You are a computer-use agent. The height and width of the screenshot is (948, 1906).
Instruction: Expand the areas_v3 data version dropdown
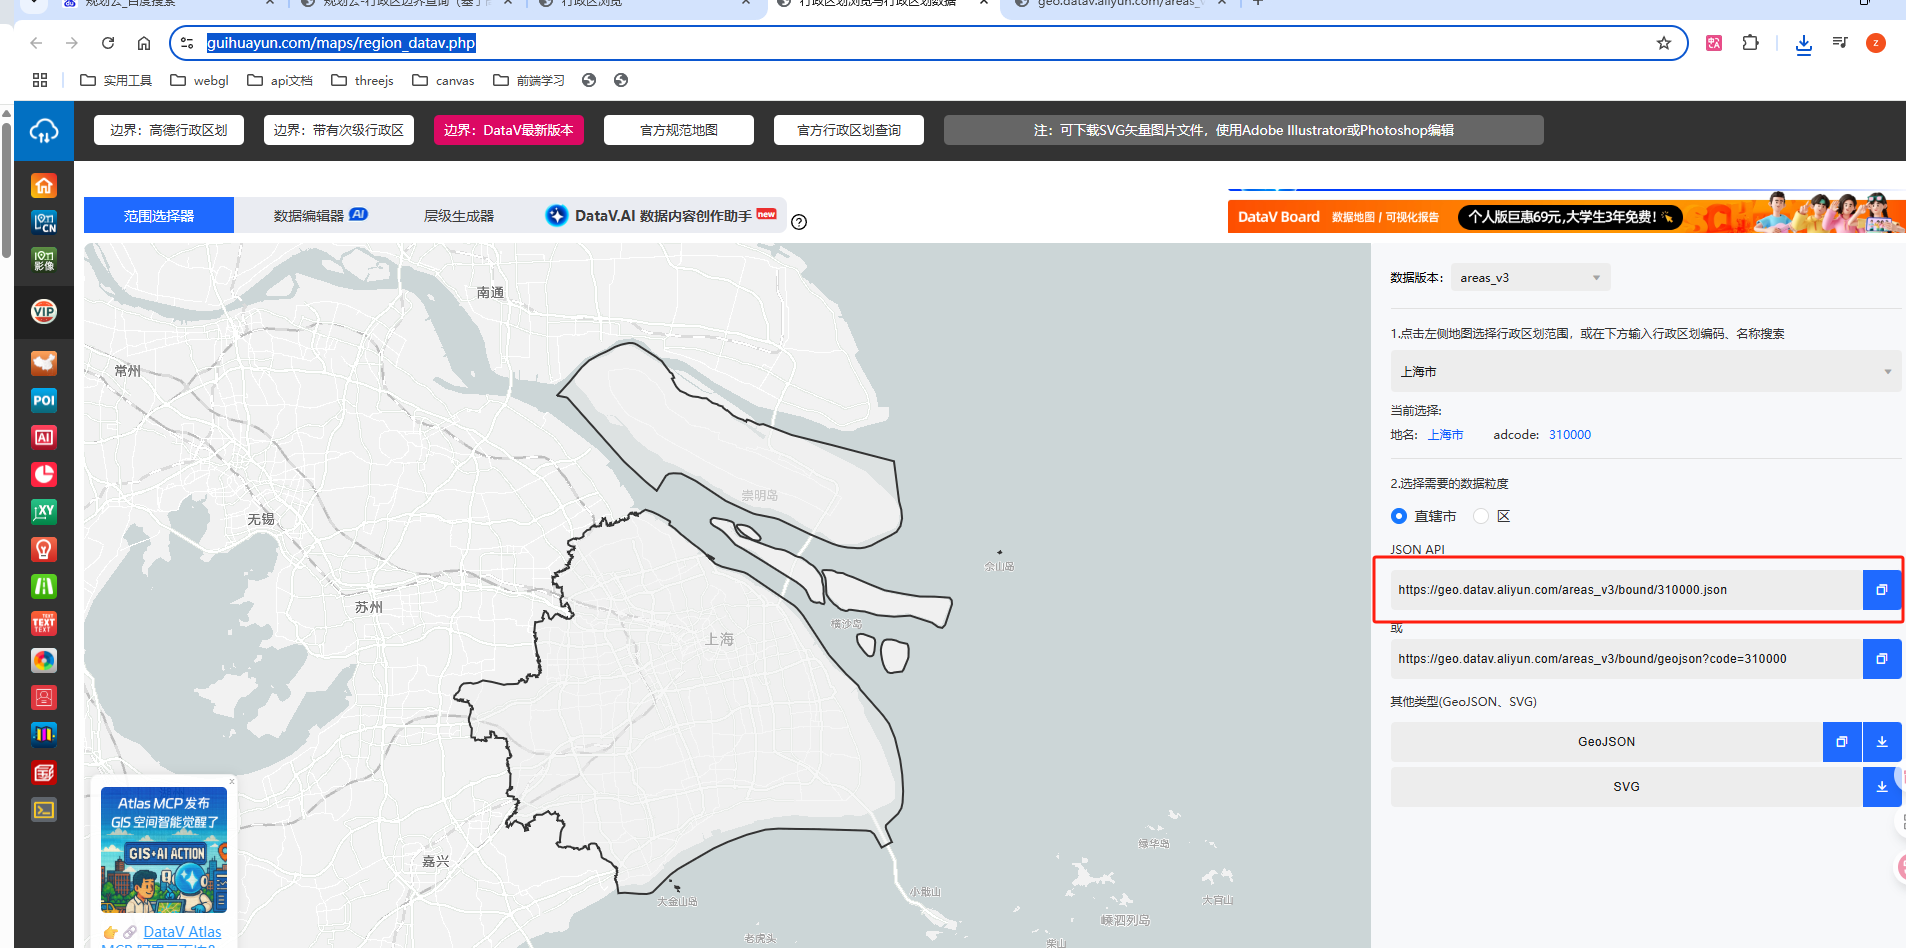click(1530, 278)
